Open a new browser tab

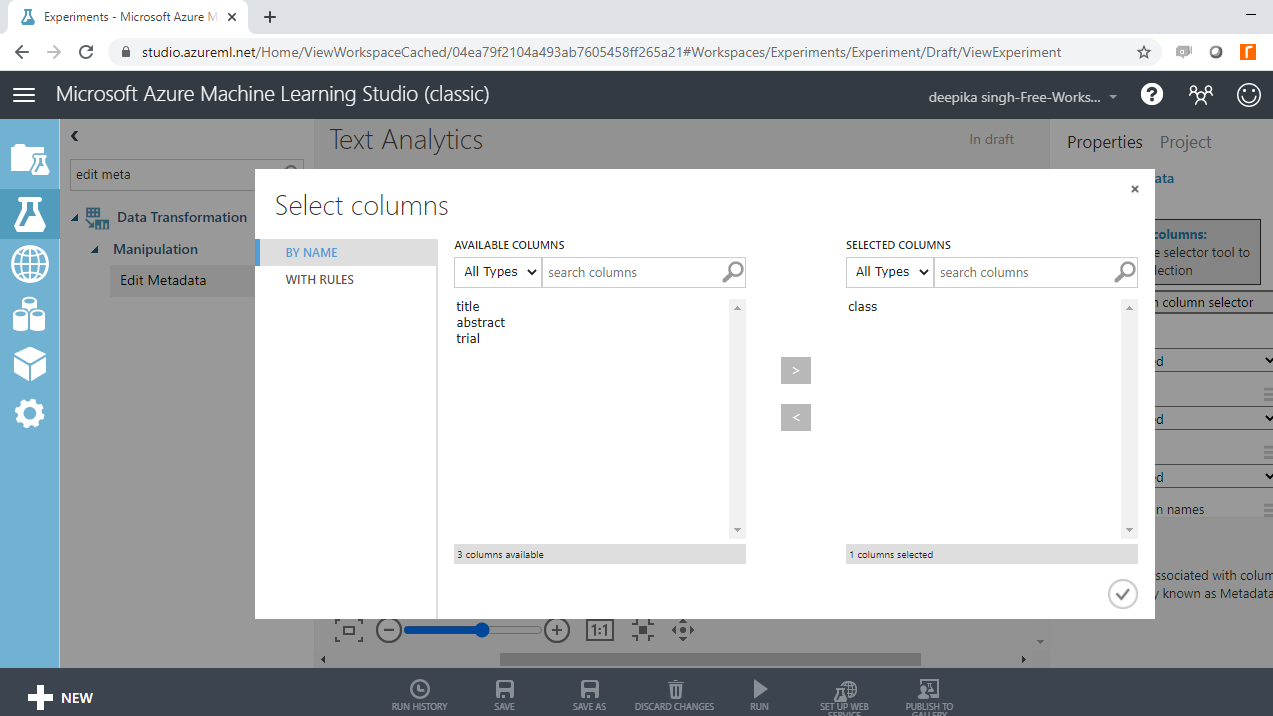[x=270, y=17]
